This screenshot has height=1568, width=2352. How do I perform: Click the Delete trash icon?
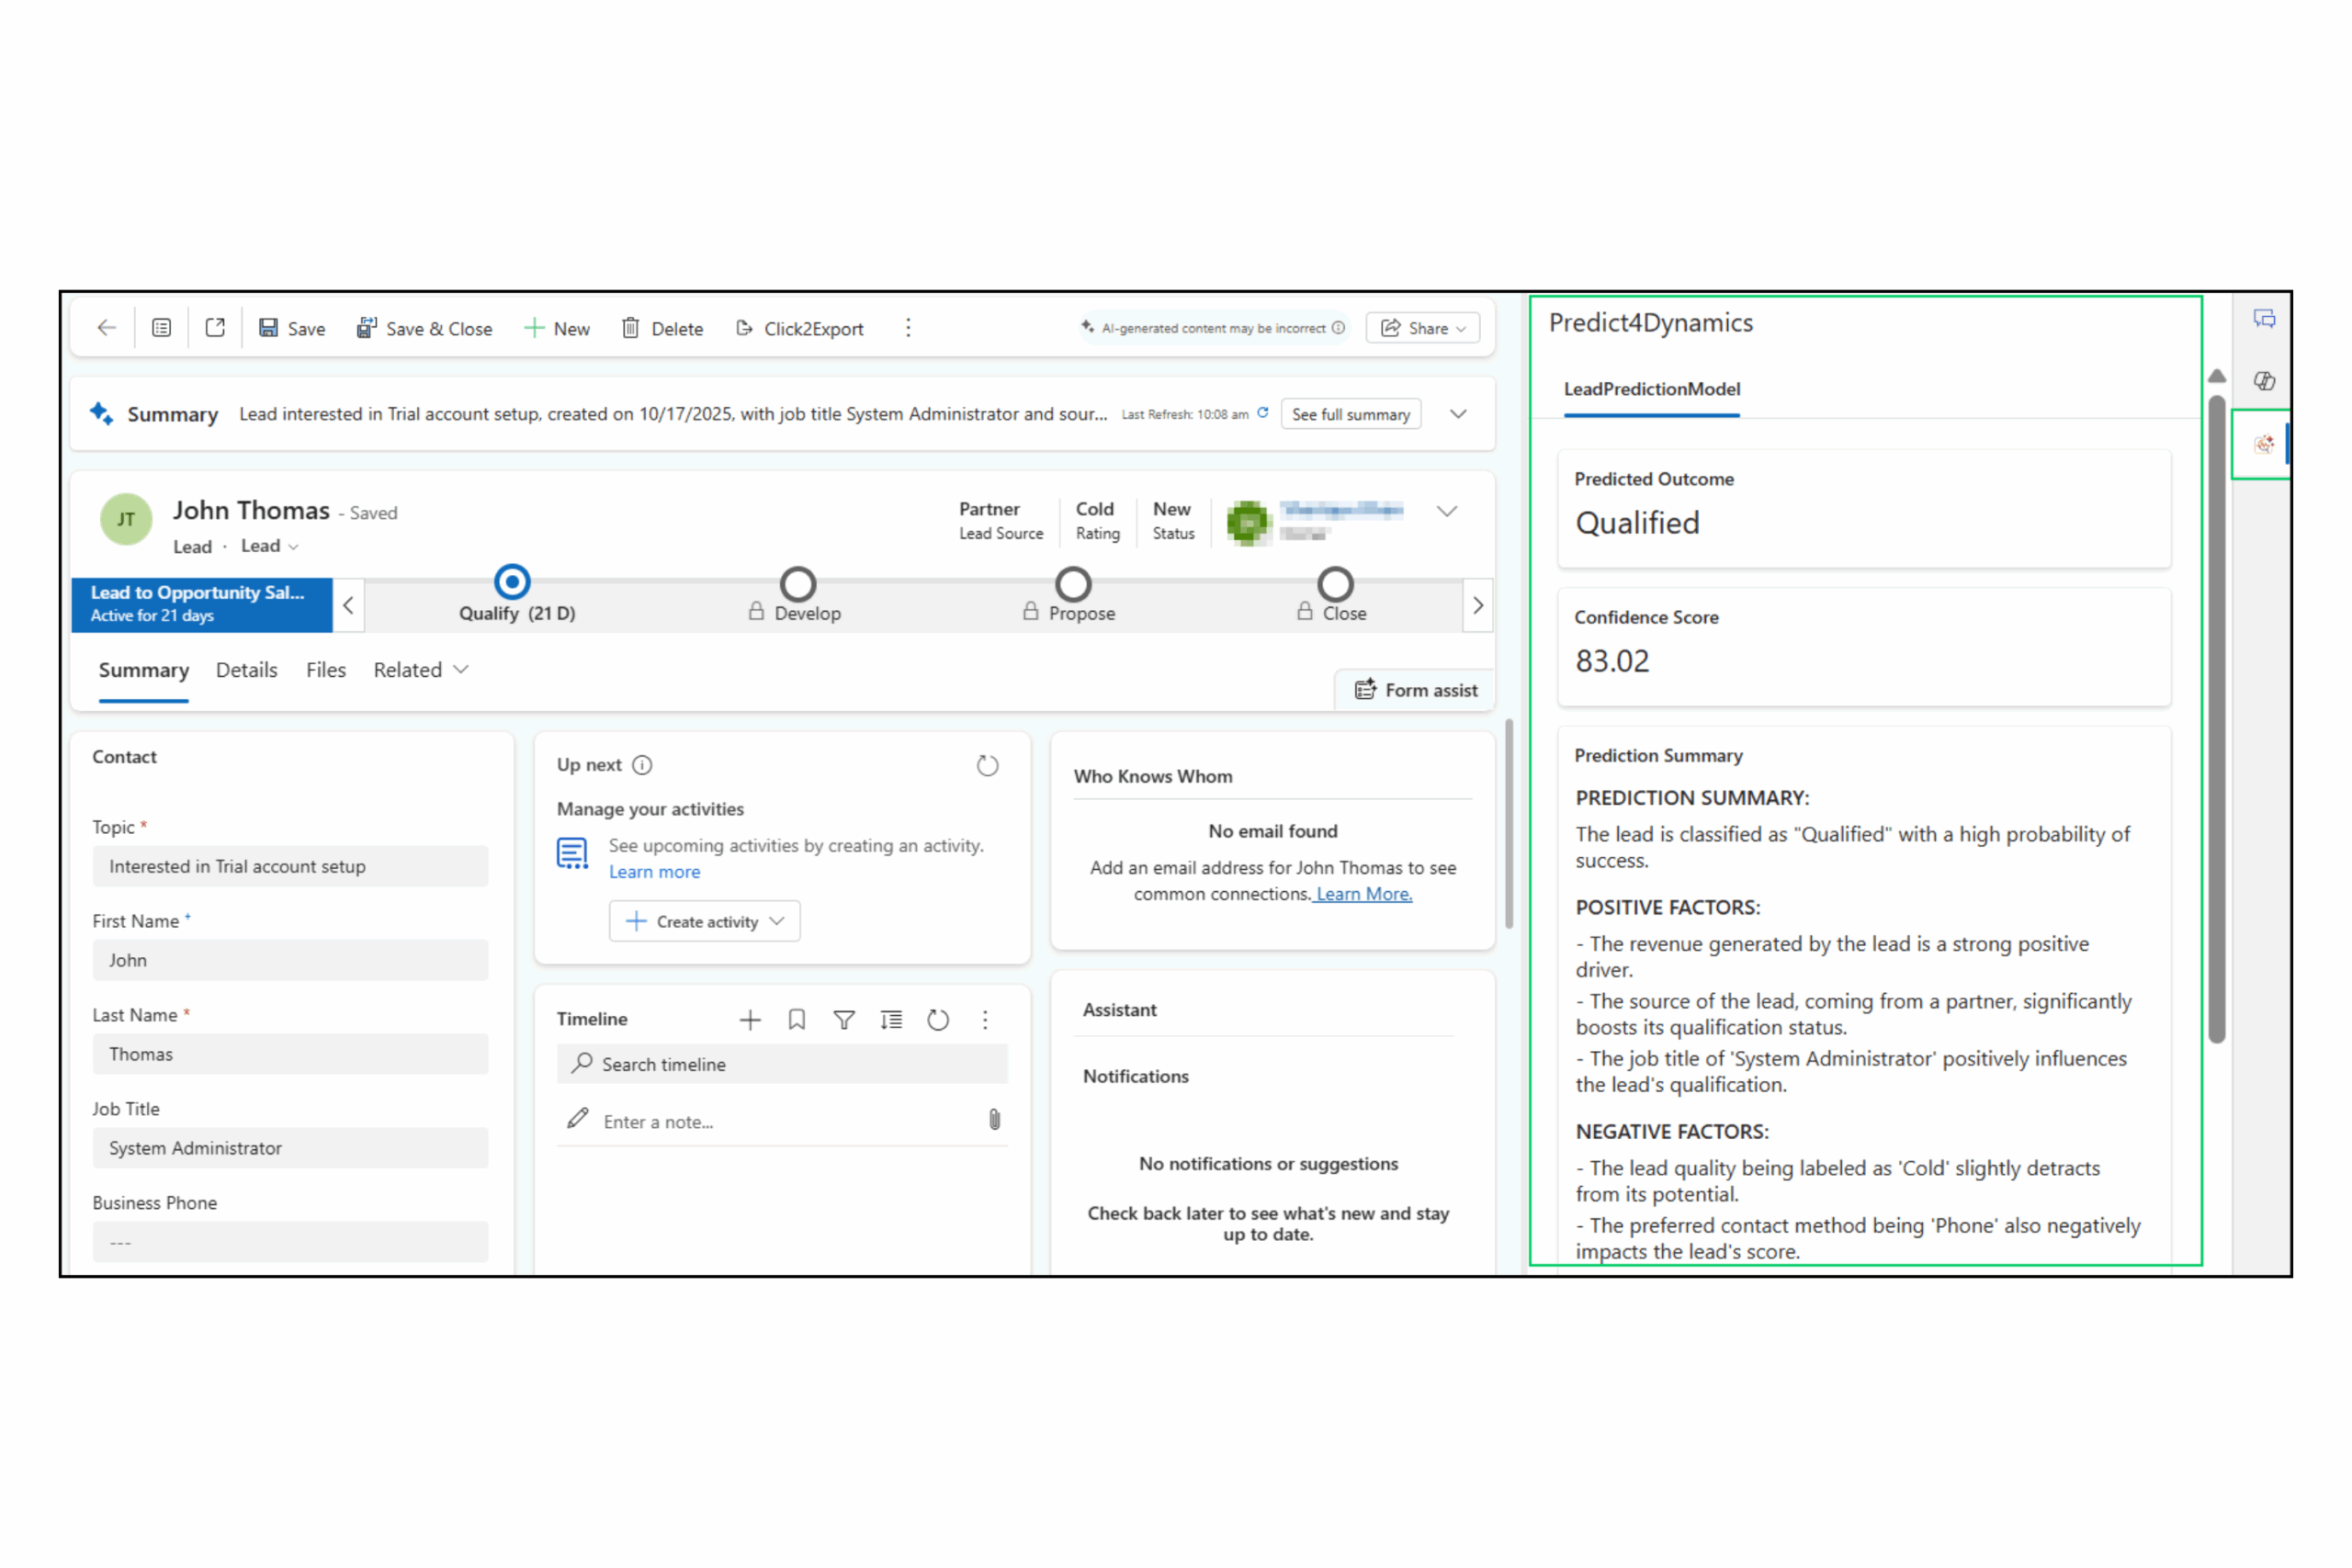coord(630,328)
